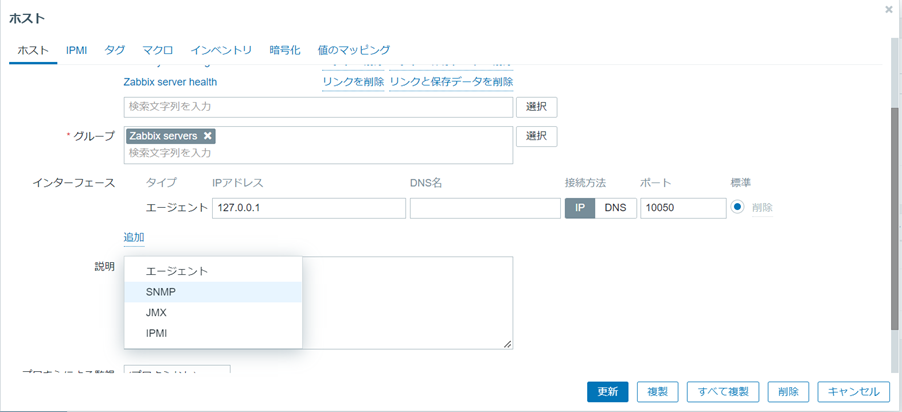Open the 暗号化 tab
Viewport: 902px width, 412px height.
click(x=285, y=50)
